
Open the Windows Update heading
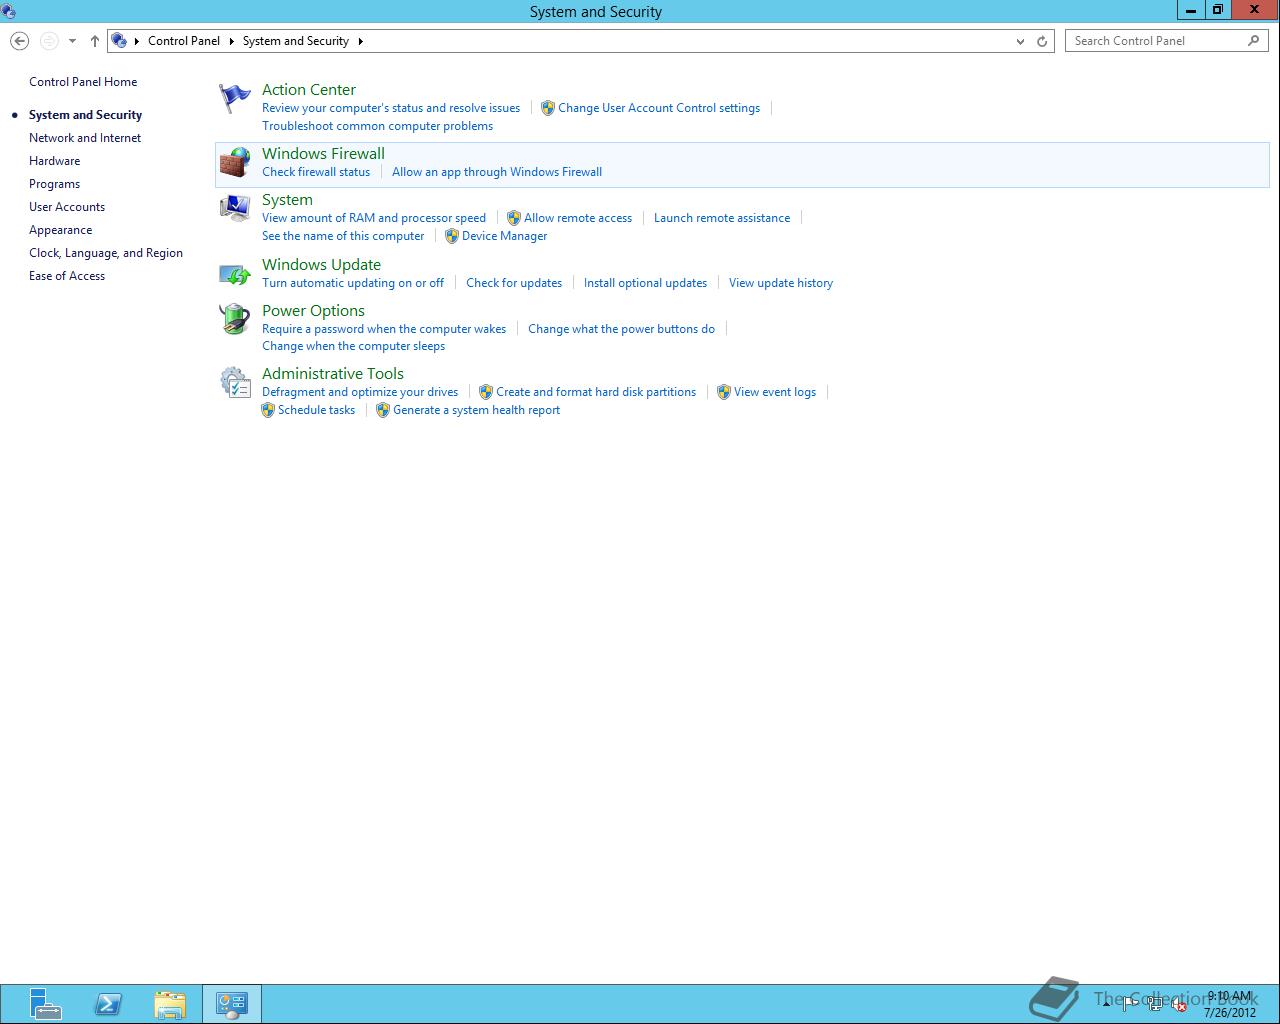(321, 265)
